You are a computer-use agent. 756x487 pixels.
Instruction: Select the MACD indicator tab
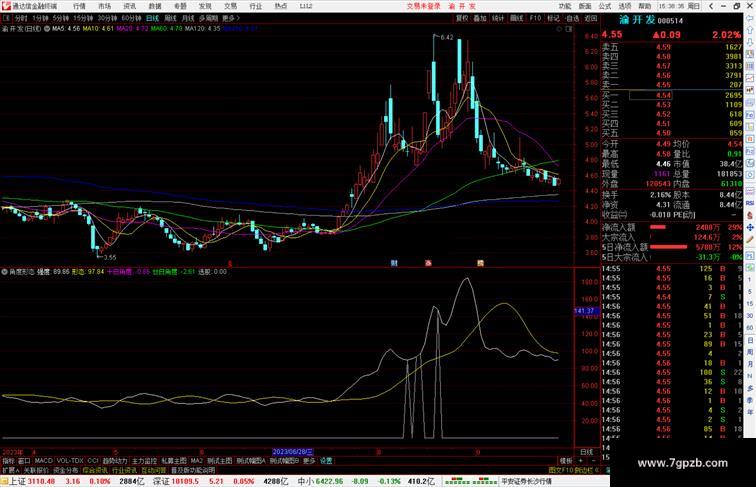click(x=43, y=461)
